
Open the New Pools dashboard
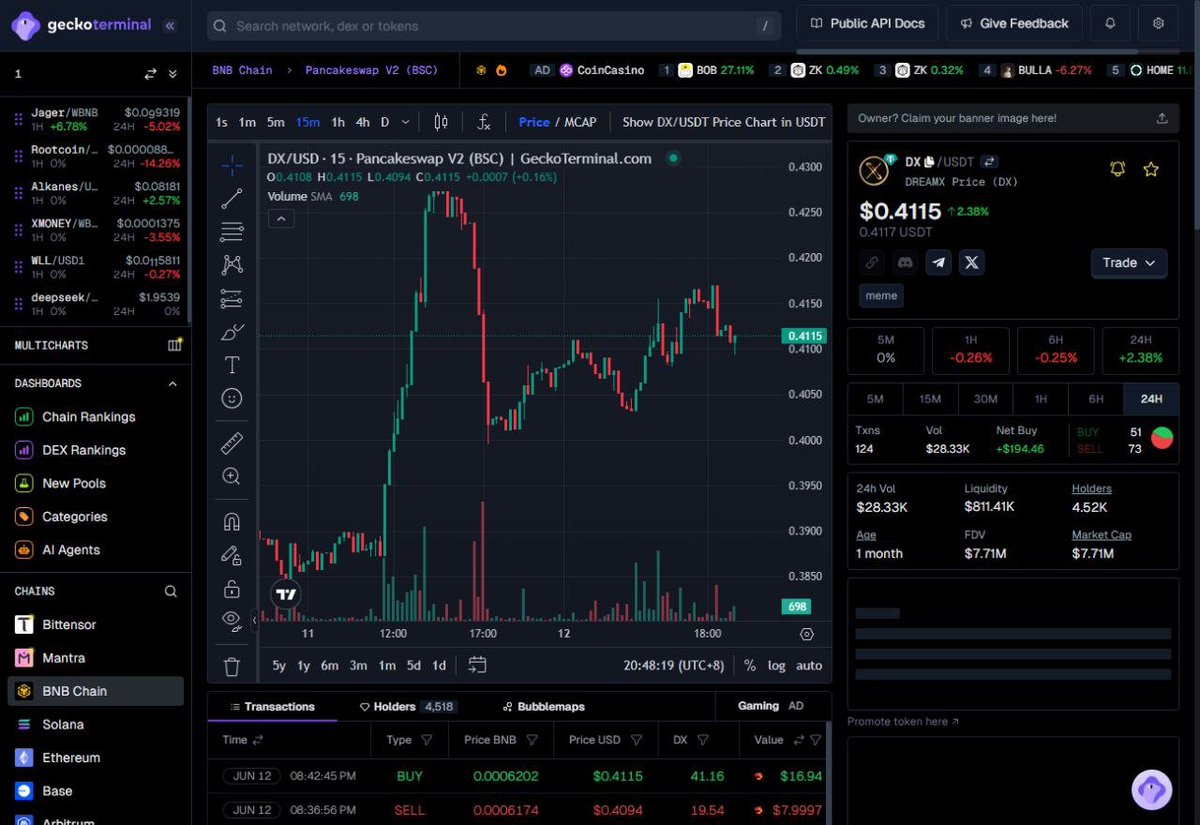tap(74, 483)
